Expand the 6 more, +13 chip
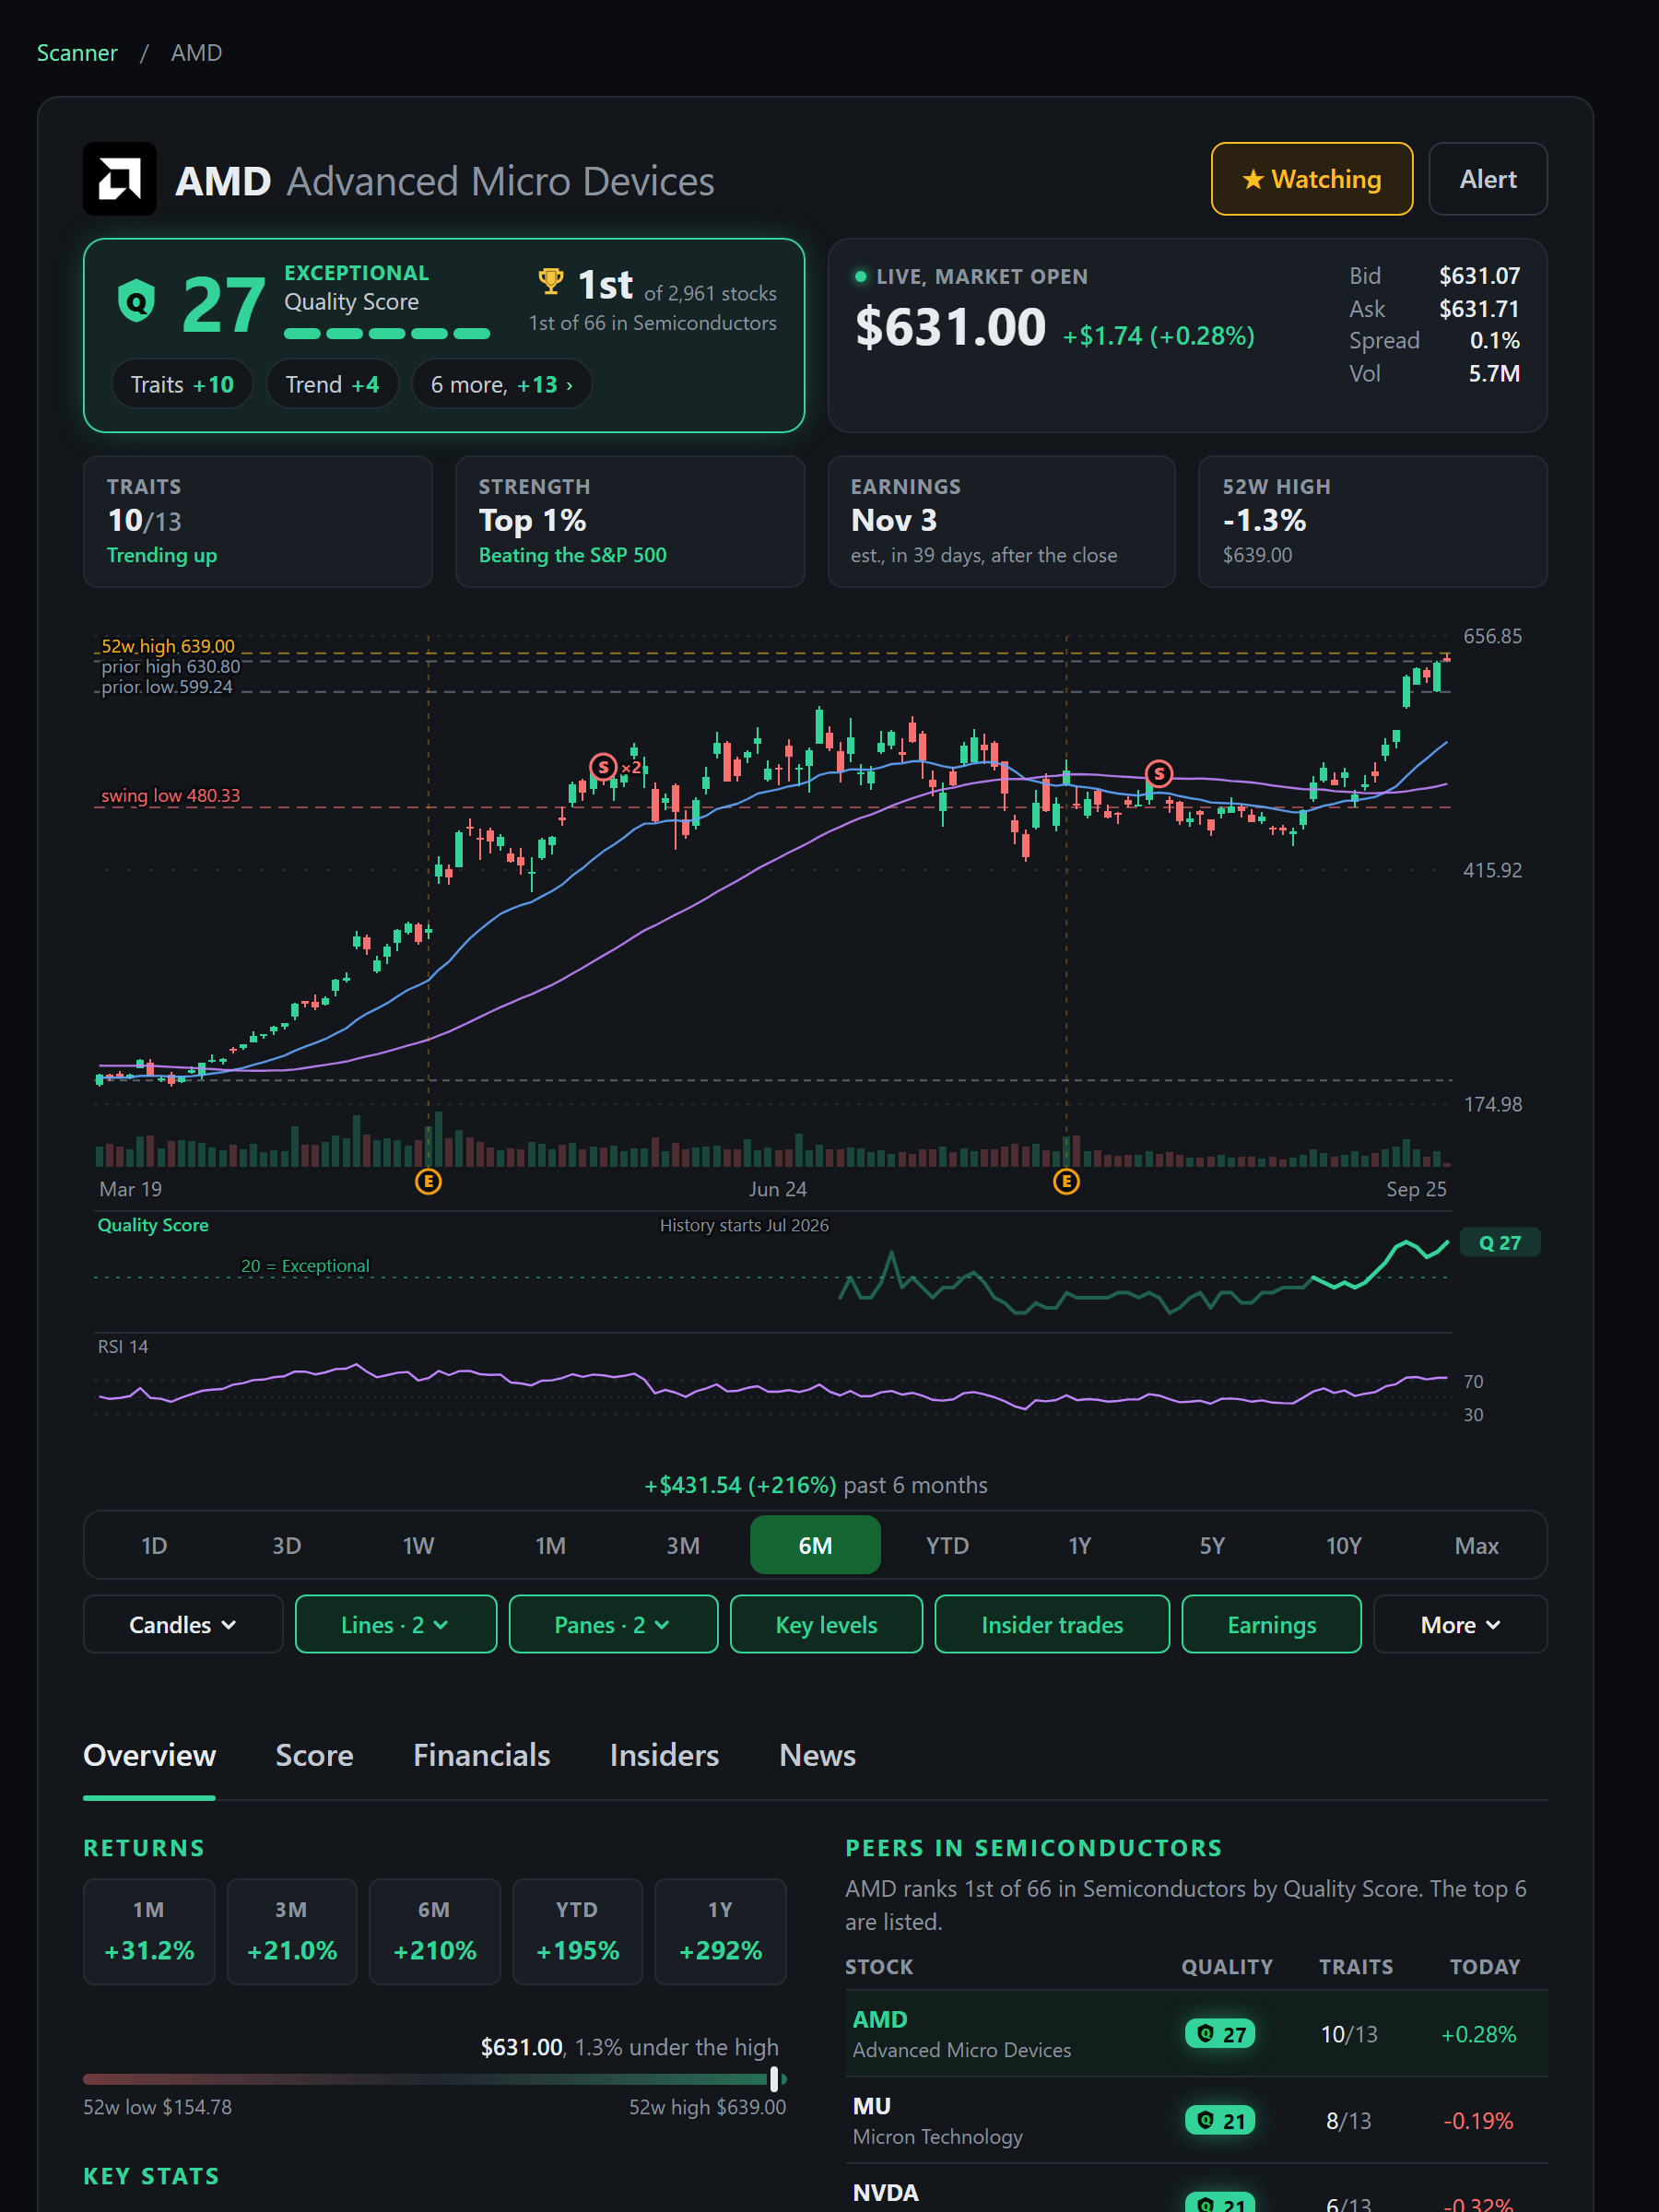 tap(501, 384)
